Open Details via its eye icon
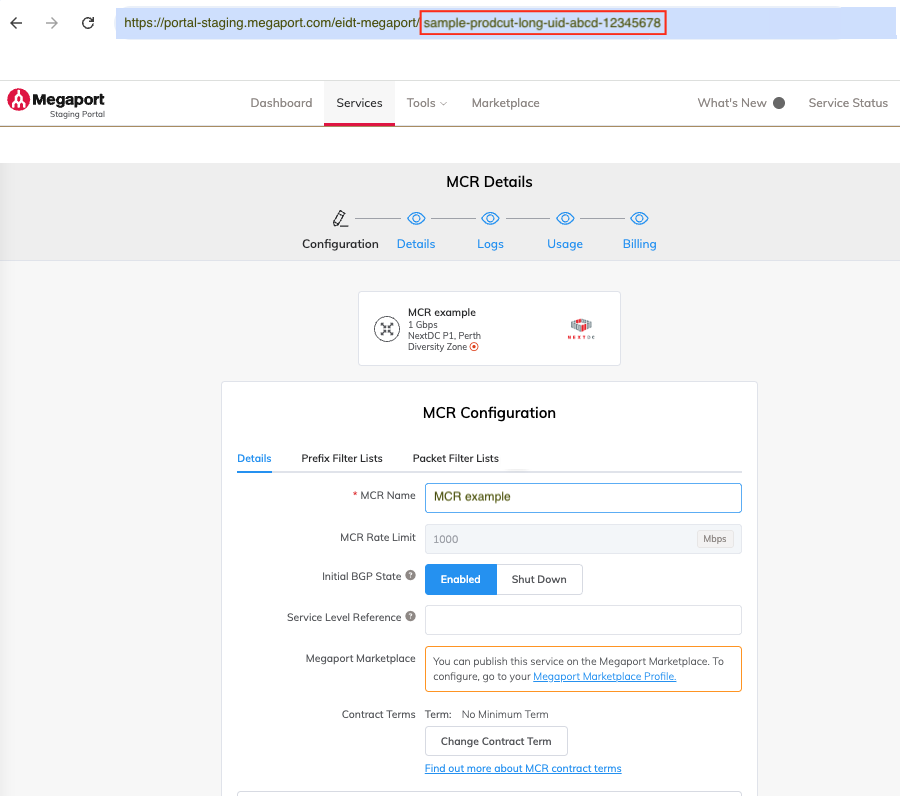Image resolution: width=900 pixels, height=796 pixels. click(x=416, y=218)
